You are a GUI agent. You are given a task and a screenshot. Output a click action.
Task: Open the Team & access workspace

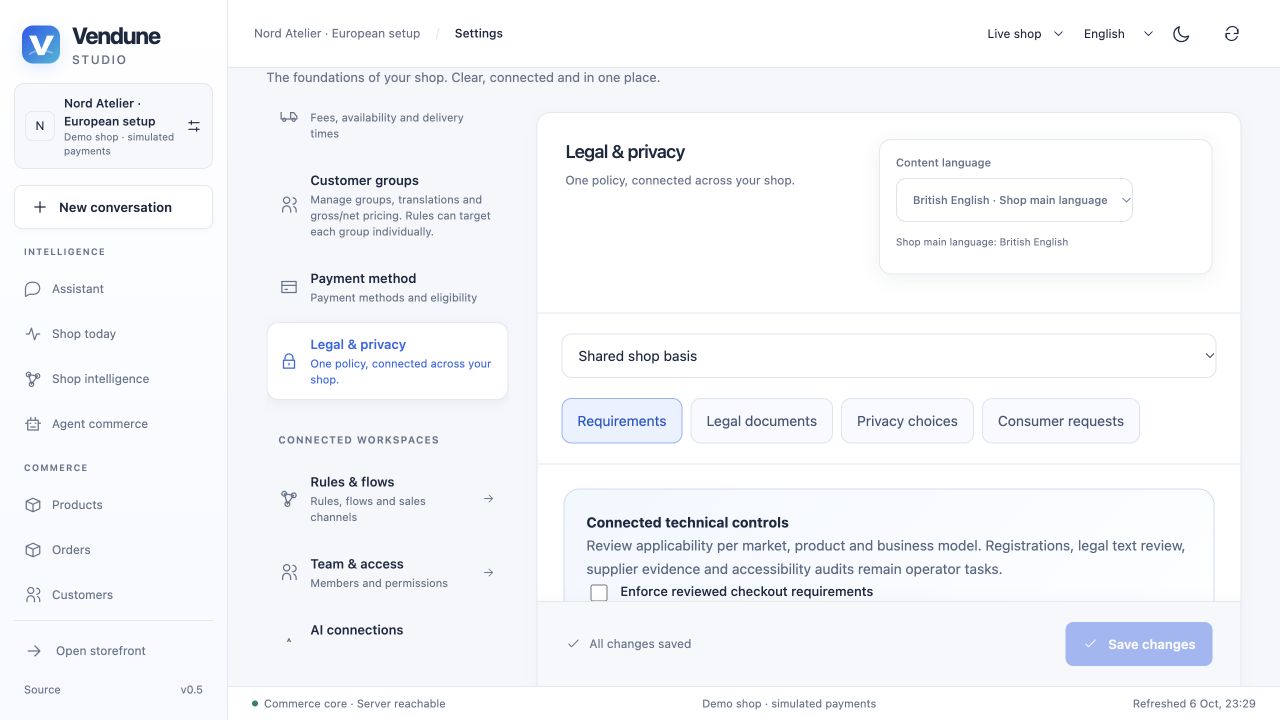click(x=387, y=573)
